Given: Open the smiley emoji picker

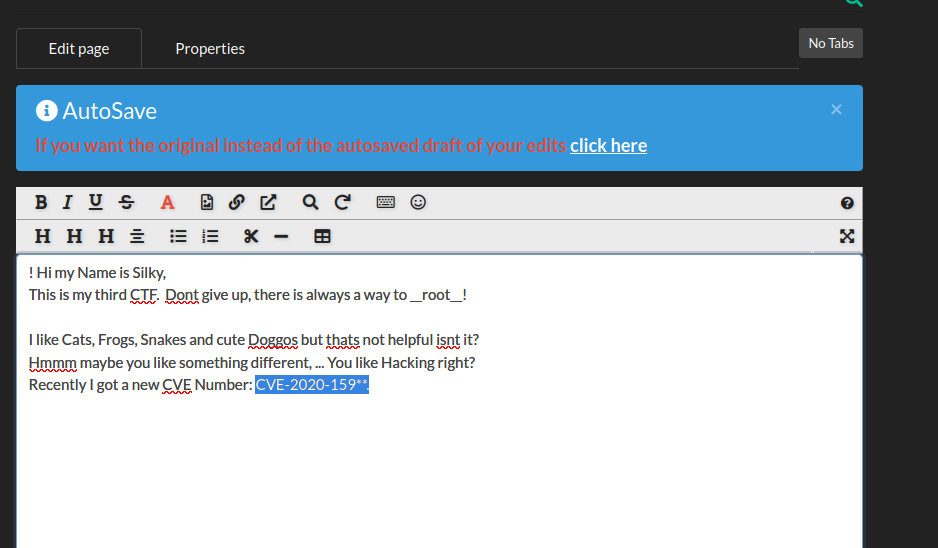Looking at the screenshot, I should pos(418,202).
